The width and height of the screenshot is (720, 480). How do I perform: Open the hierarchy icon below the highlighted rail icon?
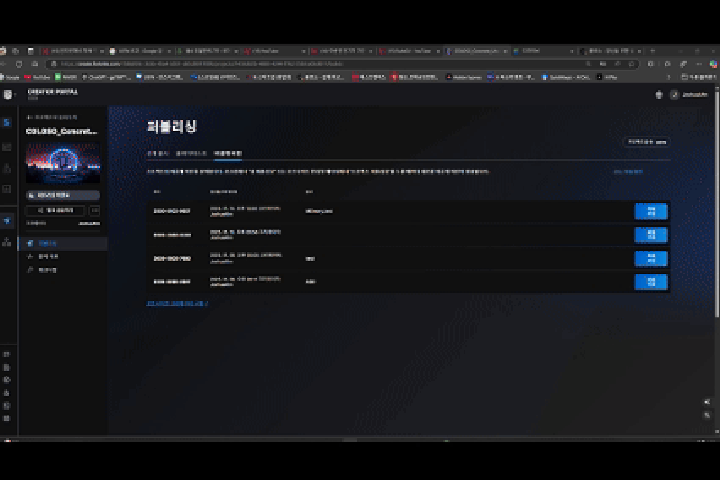(7, 242)
